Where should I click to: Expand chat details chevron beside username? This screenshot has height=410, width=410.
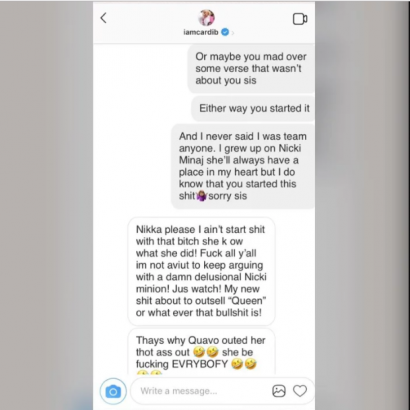233,33
